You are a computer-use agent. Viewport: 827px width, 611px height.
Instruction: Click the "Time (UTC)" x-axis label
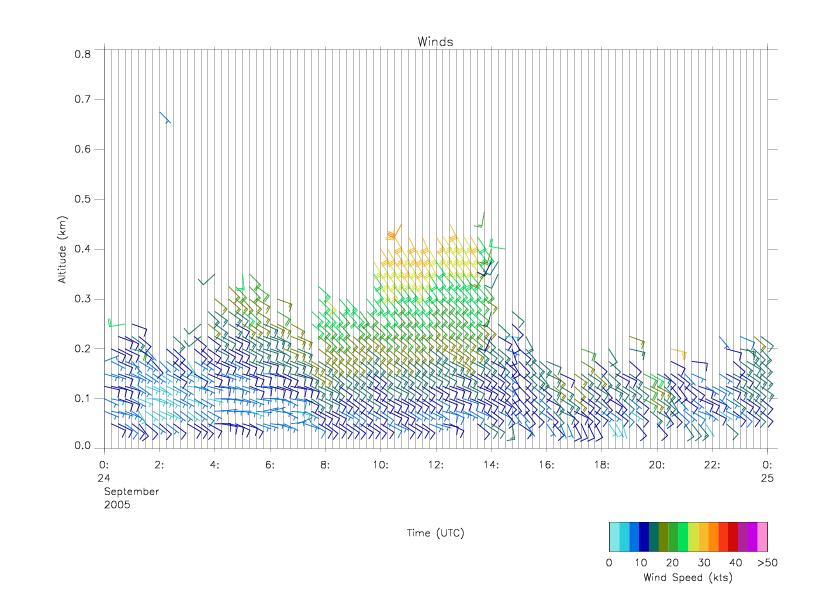(x=435, y=533)
